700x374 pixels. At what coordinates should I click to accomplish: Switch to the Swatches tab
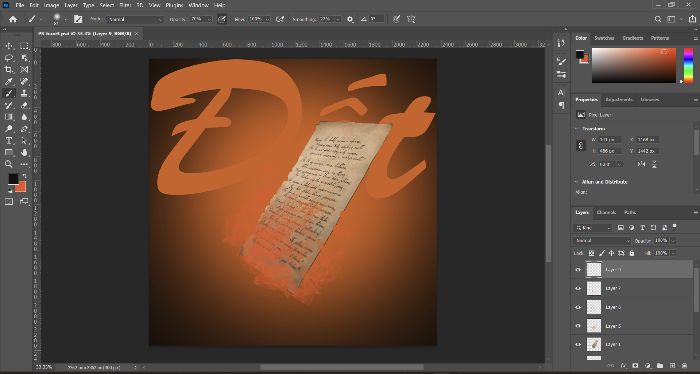tap(604, 38)
